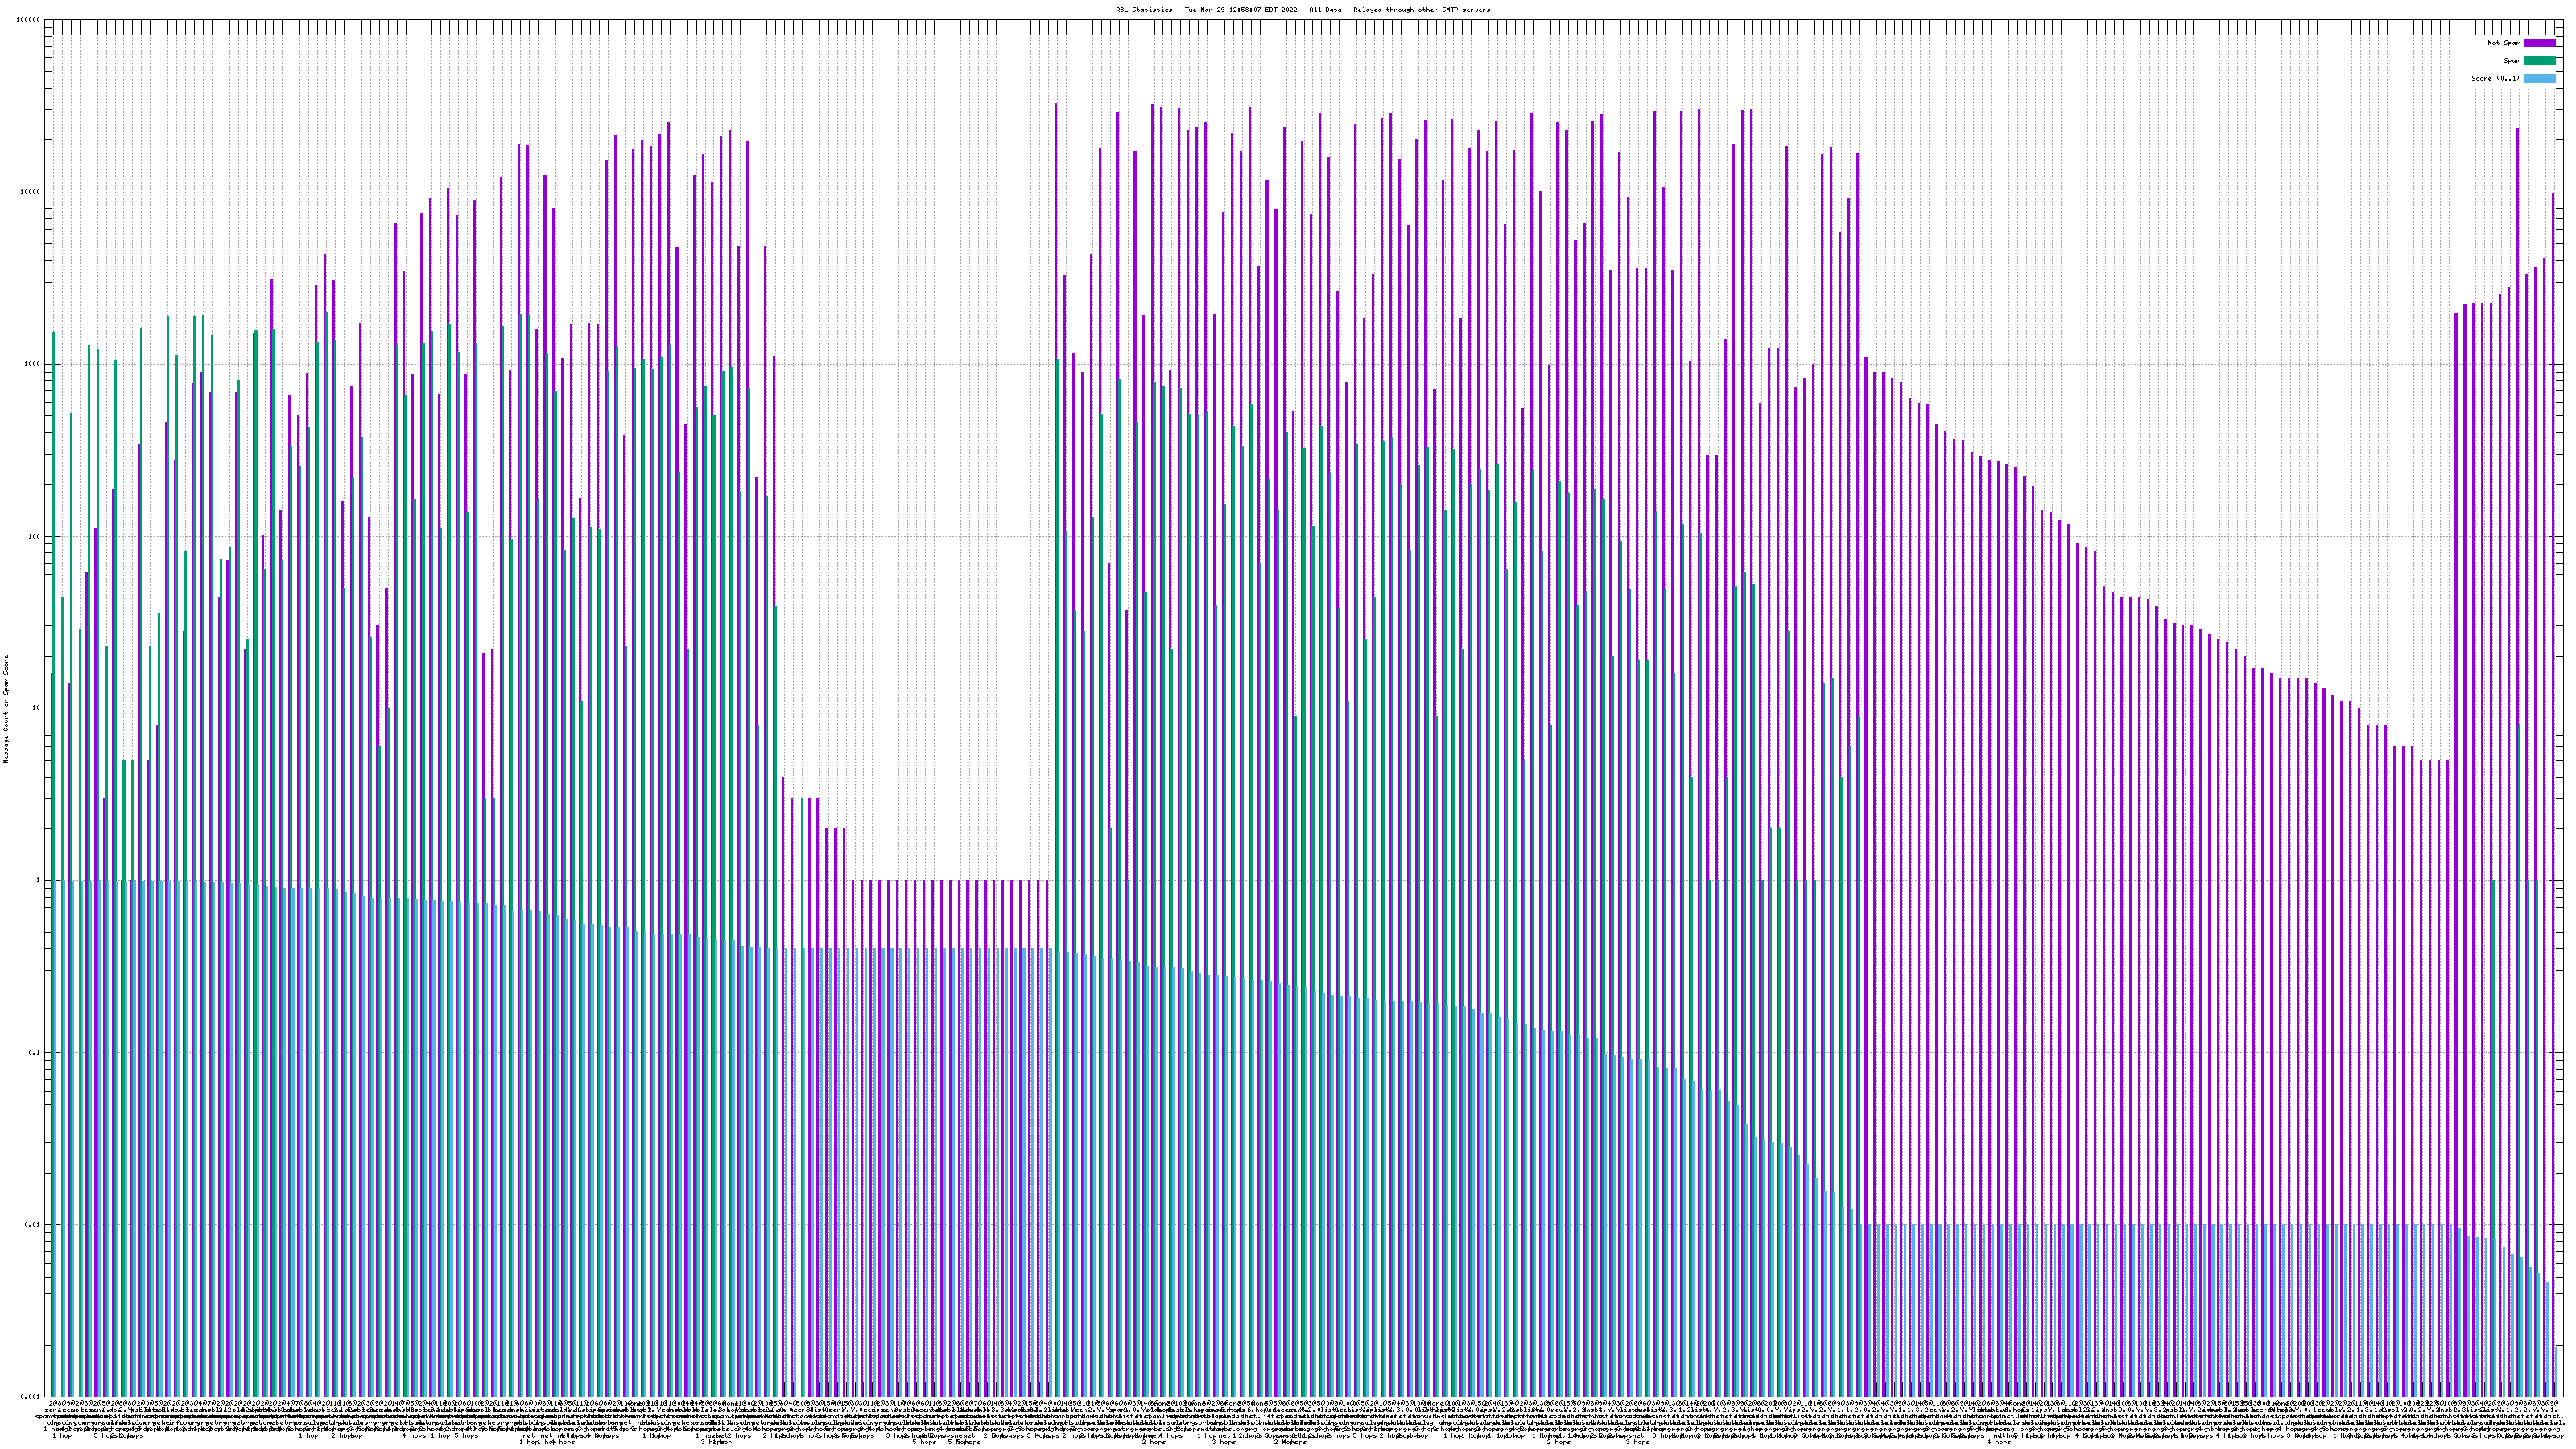Viewport: 2576px width, 1449px height.
Task: Click the blue Score legend swatch
Action: (x=2540, y=78)
